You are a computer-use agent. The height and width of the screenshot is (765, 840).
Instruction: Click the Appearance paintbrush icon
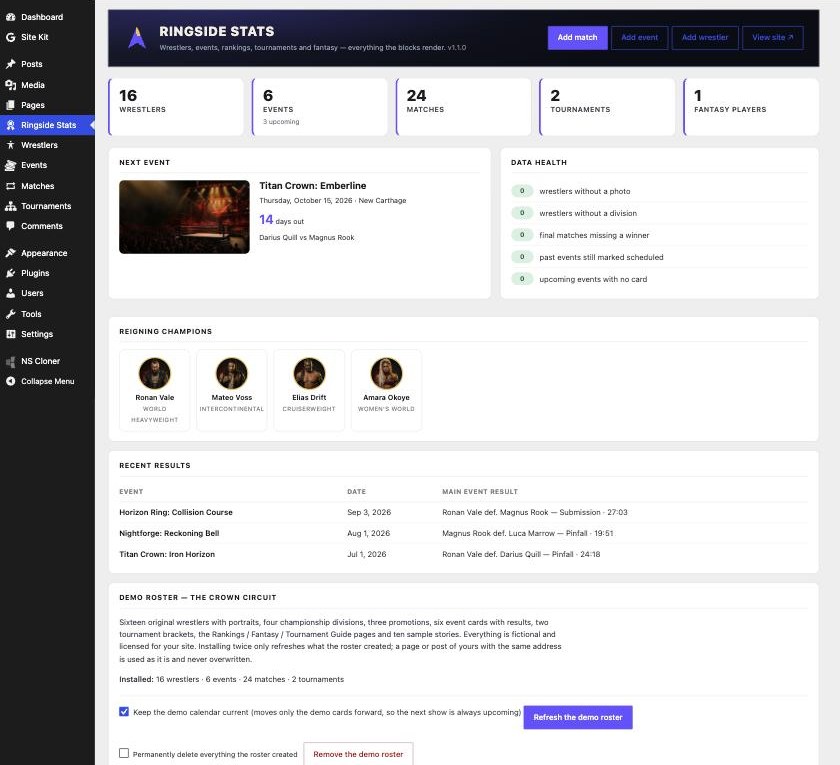tap(10, 253)
